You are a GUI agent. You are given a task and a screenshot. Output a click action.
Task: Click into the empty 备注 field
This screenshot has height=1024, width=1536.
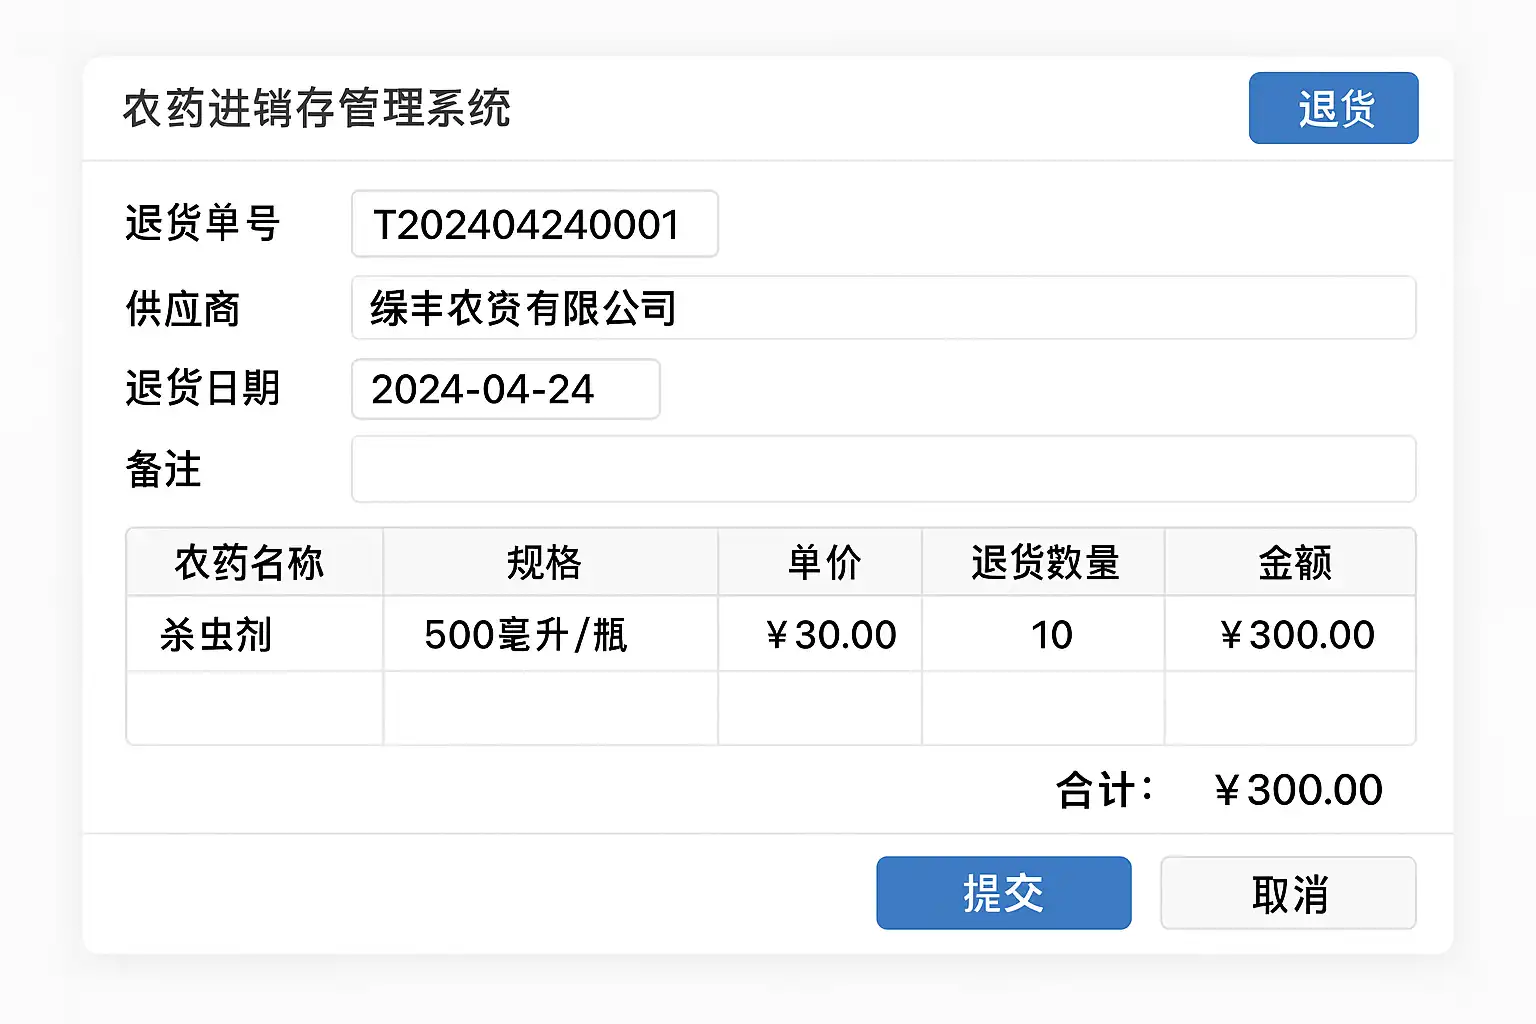pos(884,469)
